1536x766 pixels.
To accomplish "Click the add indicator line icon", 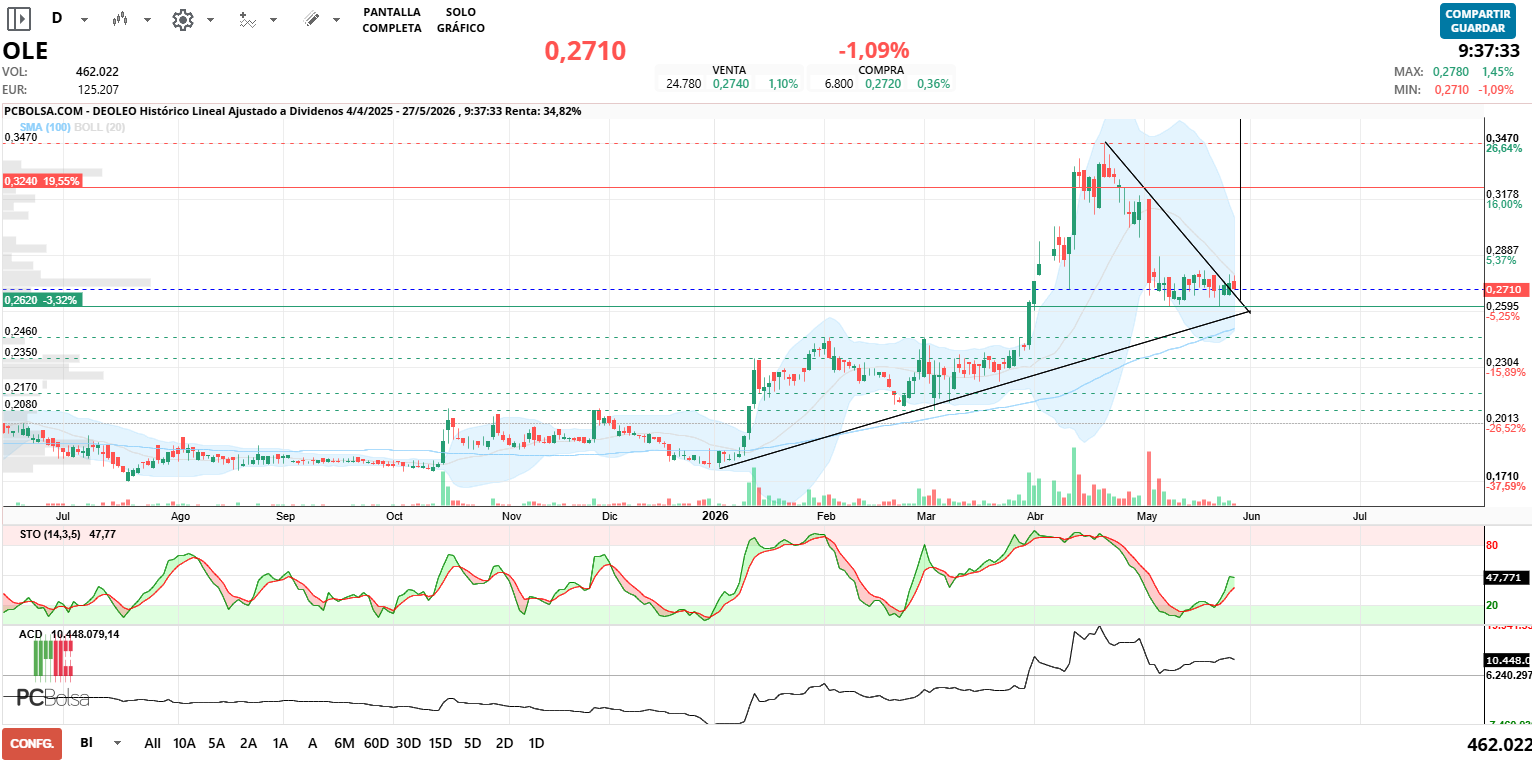I will (x=246, y=19).
